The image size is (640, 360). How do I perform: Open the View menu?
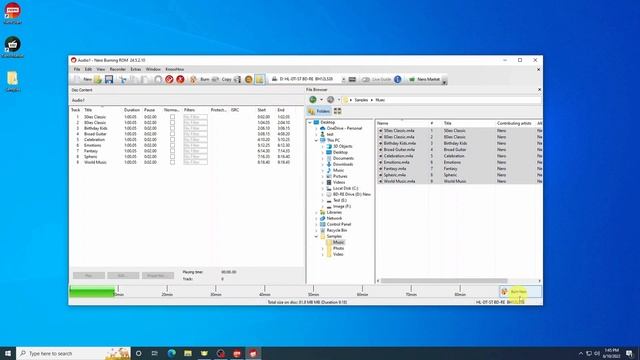[100, 69]
